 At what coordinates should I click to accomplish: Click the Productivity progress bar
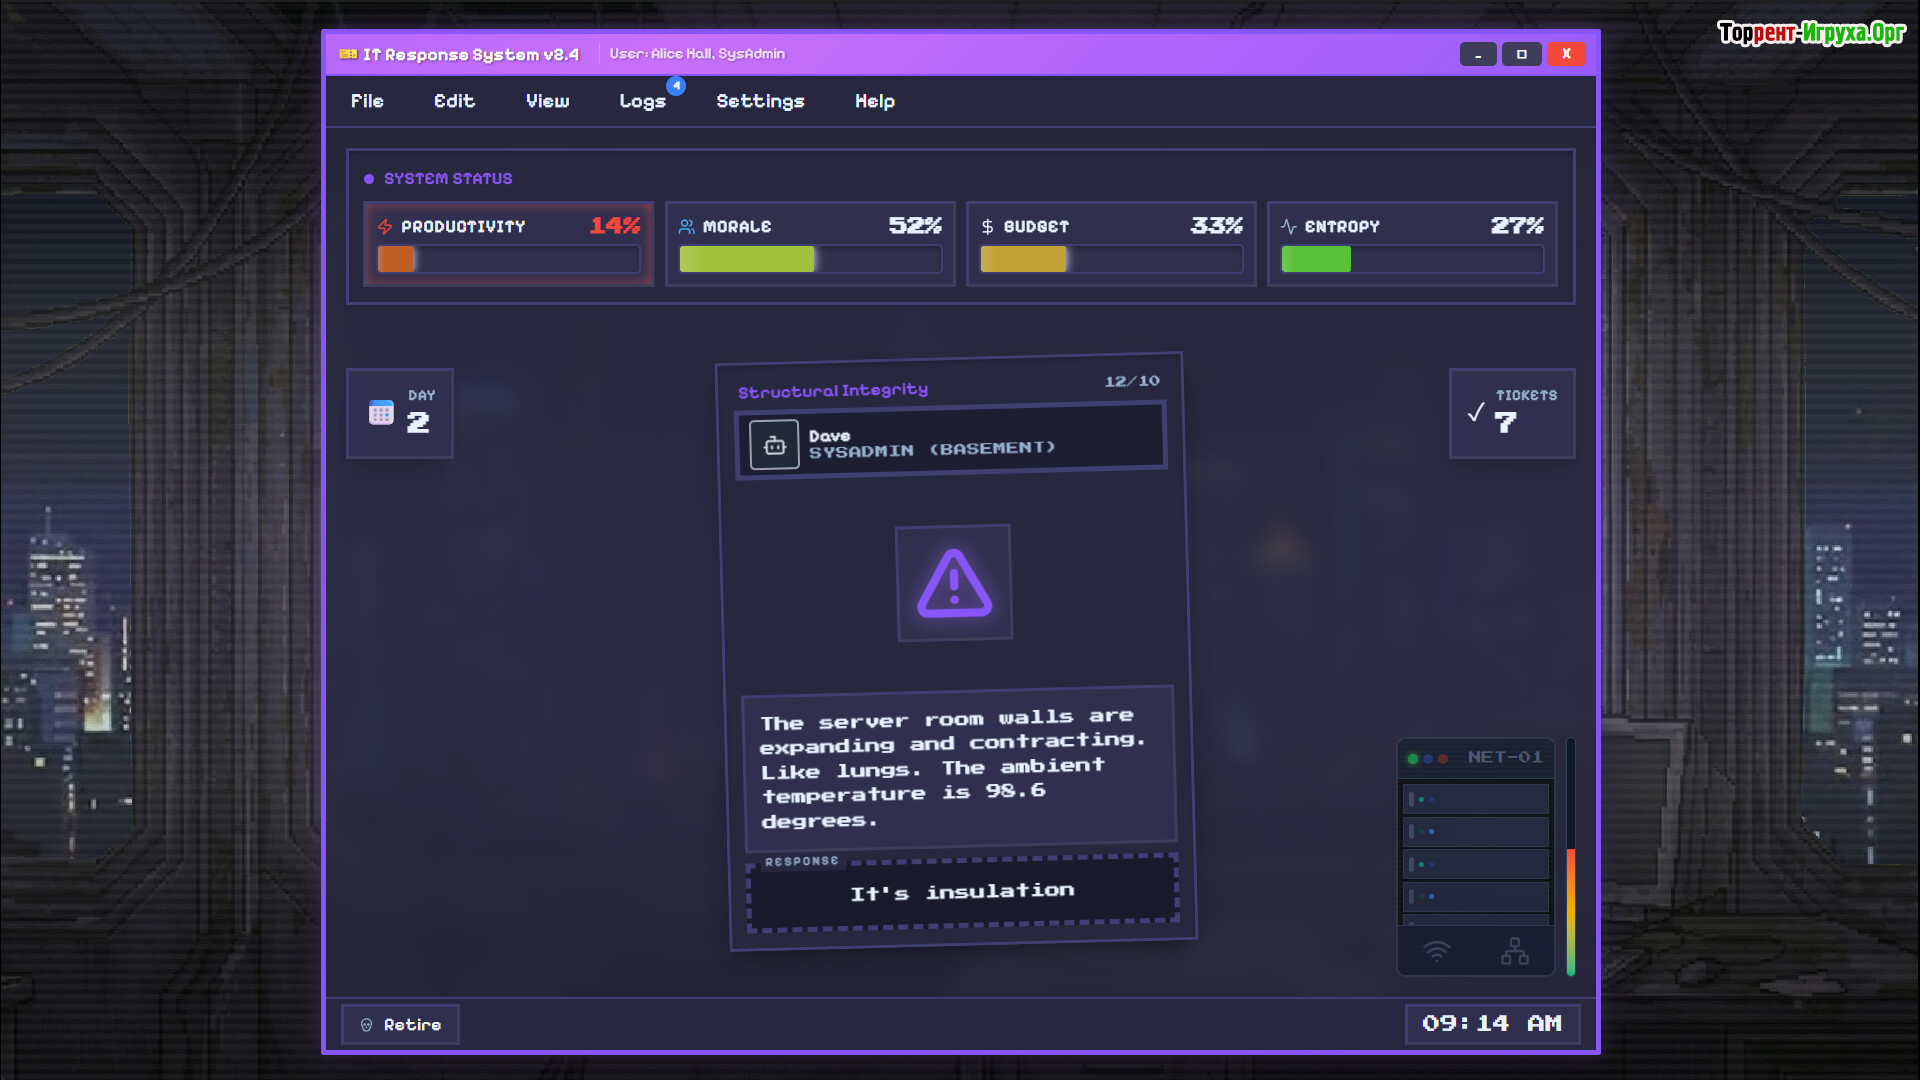click(508, 260)
